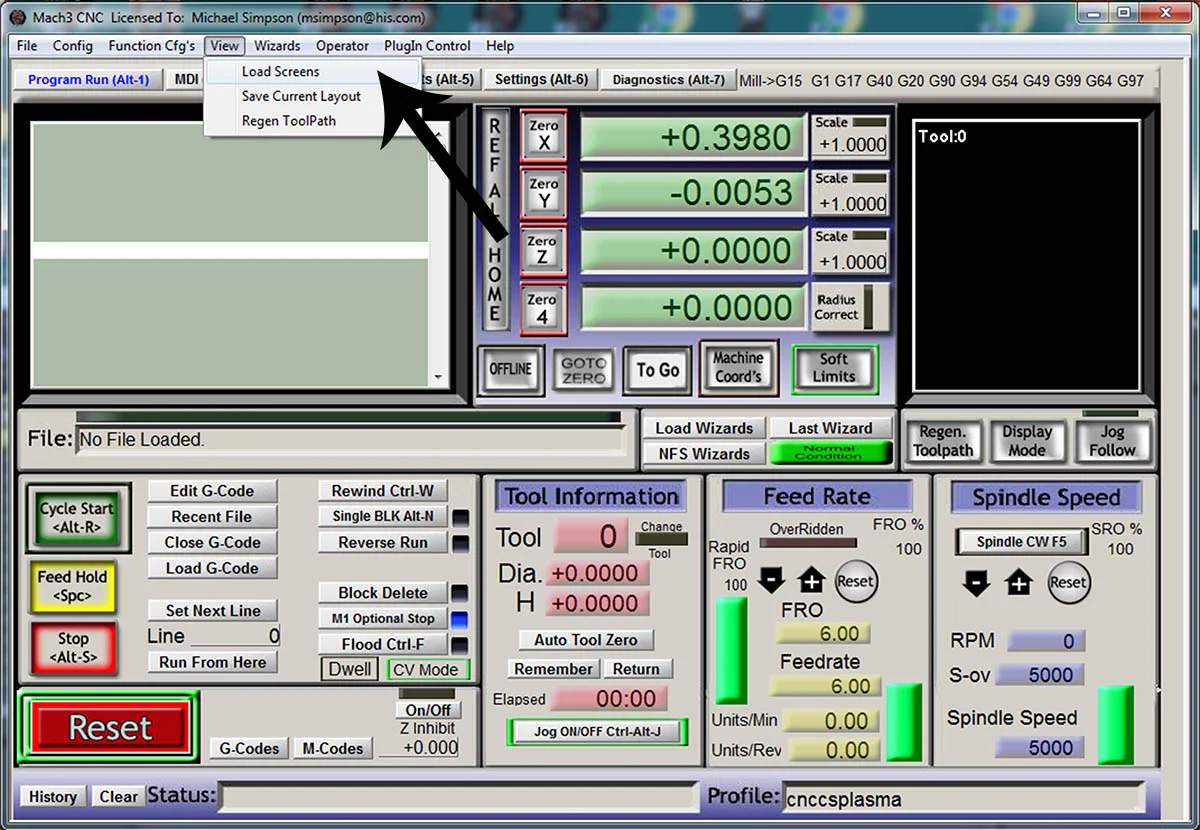Screen dimensions: 1200x830
Task: Reset the spindle speed override
Action: tap(1067, 582)
